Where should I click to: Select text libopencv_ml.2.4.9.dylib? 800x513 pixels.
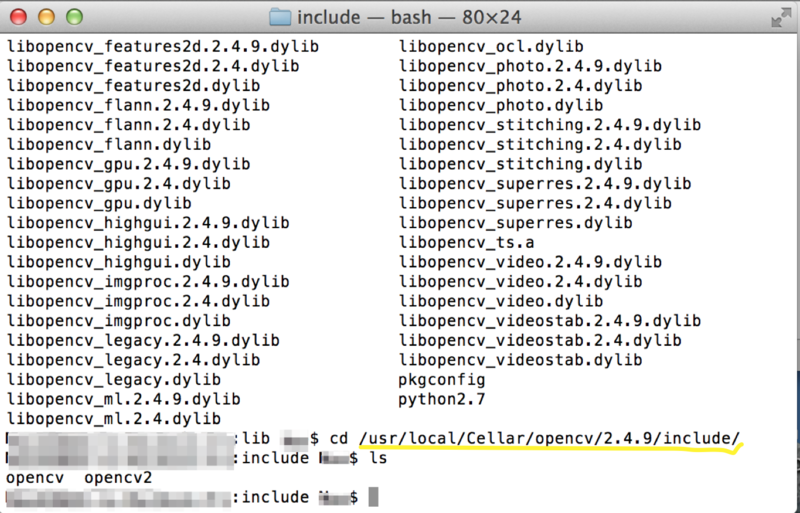[123, 399]
